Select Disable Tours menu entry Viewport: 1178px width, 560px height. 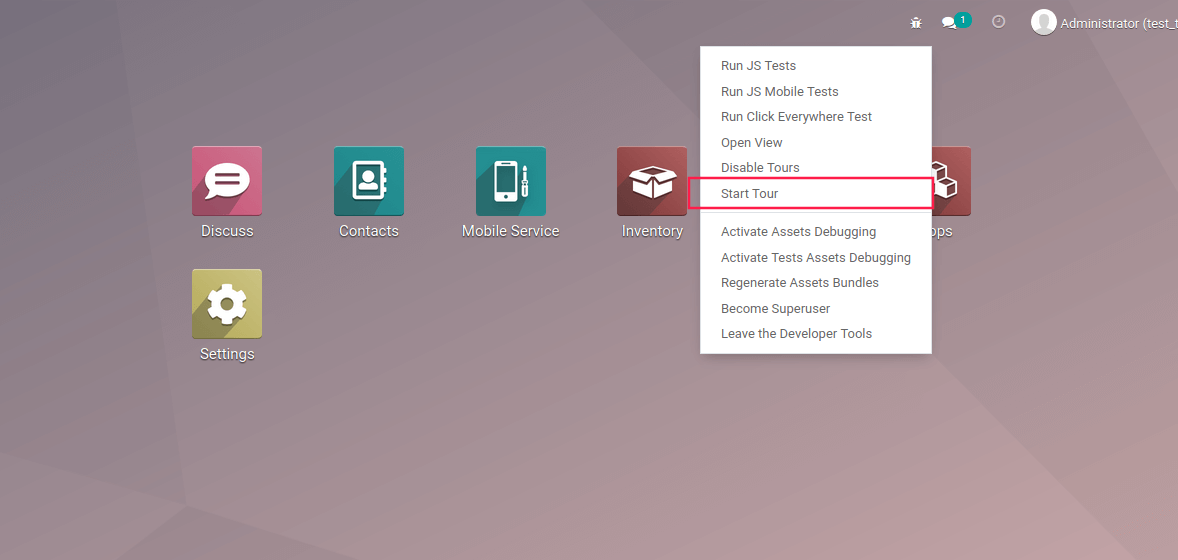click(x=816, y=167)
